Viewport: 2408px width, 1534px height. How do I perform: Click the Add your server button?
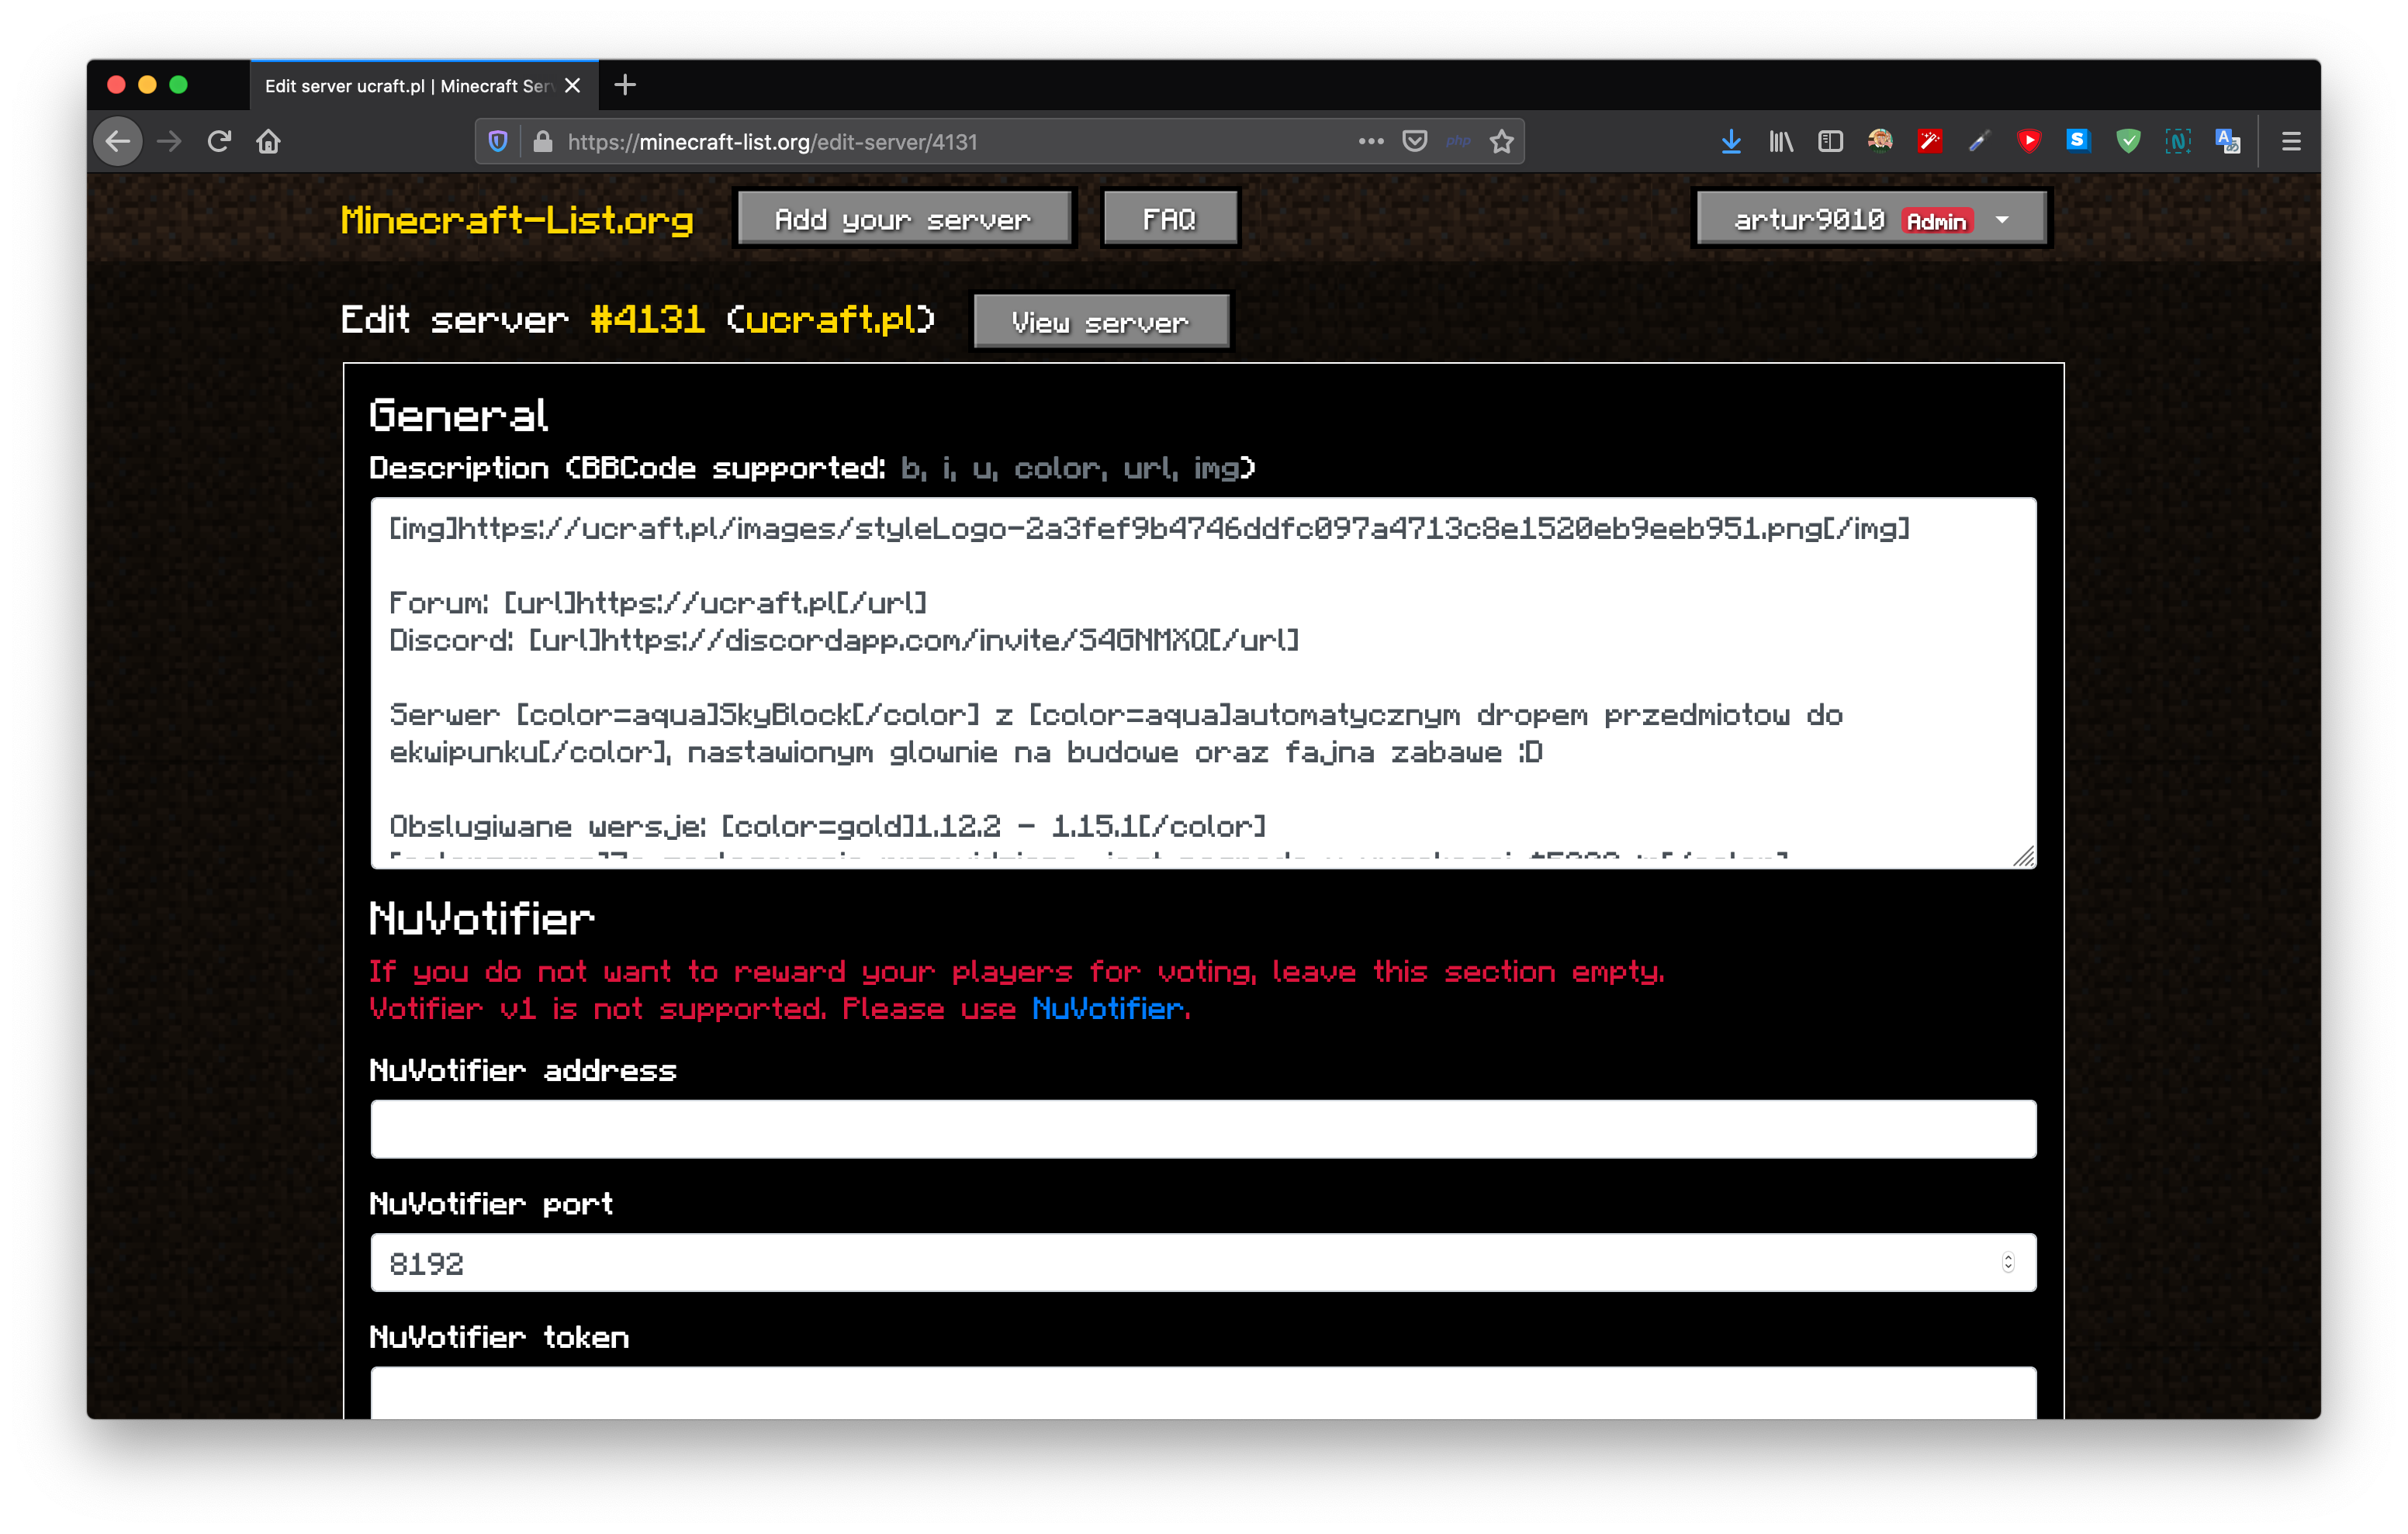coord(903,220)
